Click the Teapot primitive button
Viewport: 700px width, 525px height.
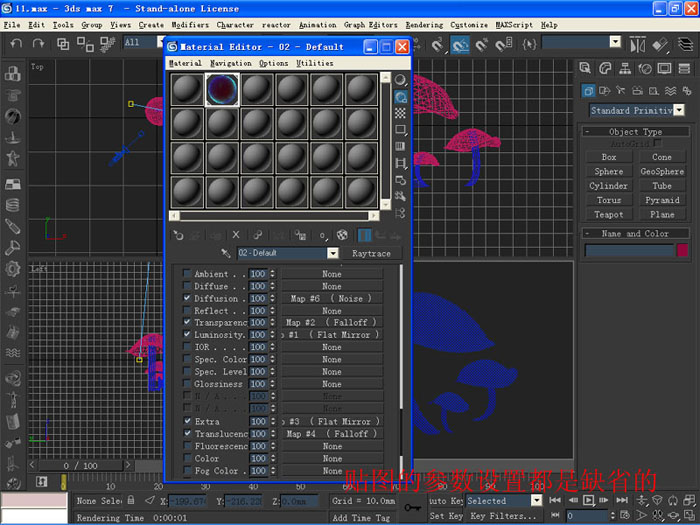608,215
